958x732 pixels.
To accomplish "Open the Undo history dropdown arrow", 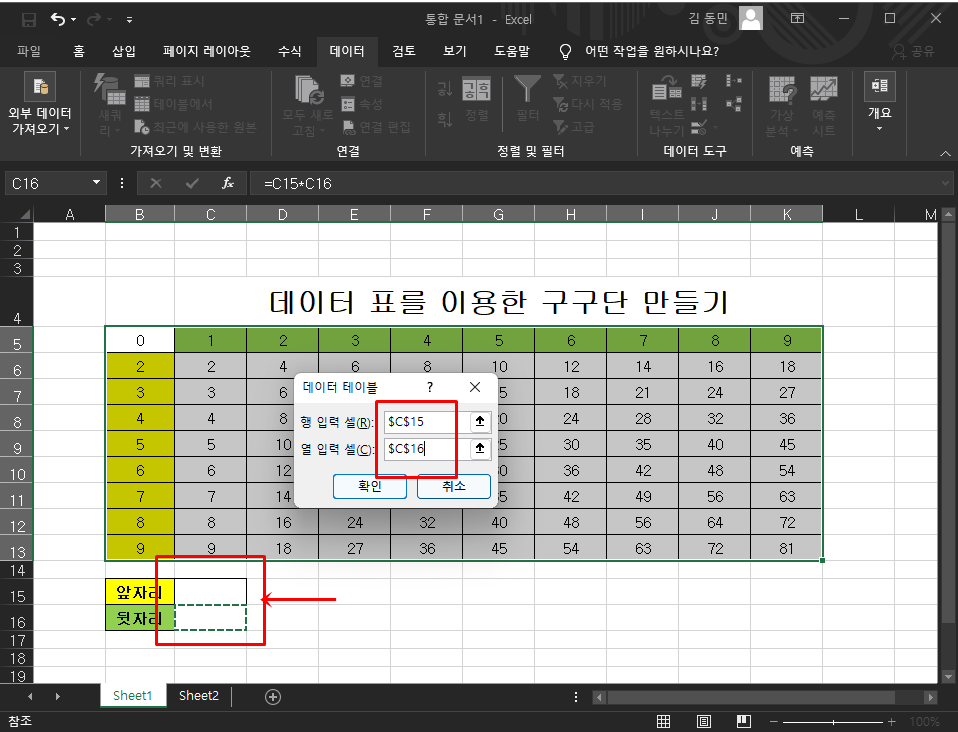I will [73, 20].
